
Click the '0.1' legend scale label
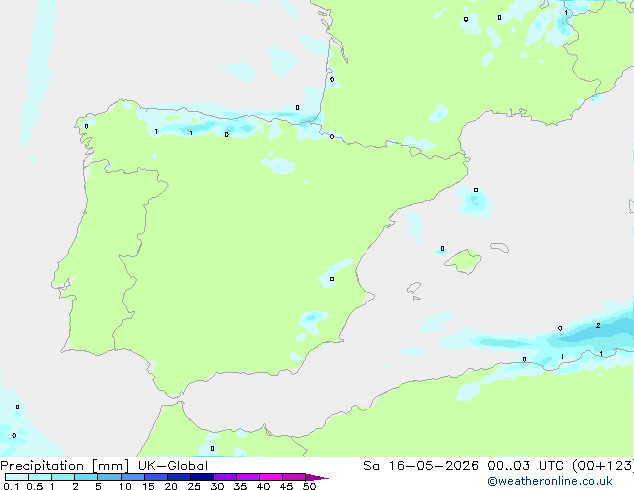tap(11, 486)
